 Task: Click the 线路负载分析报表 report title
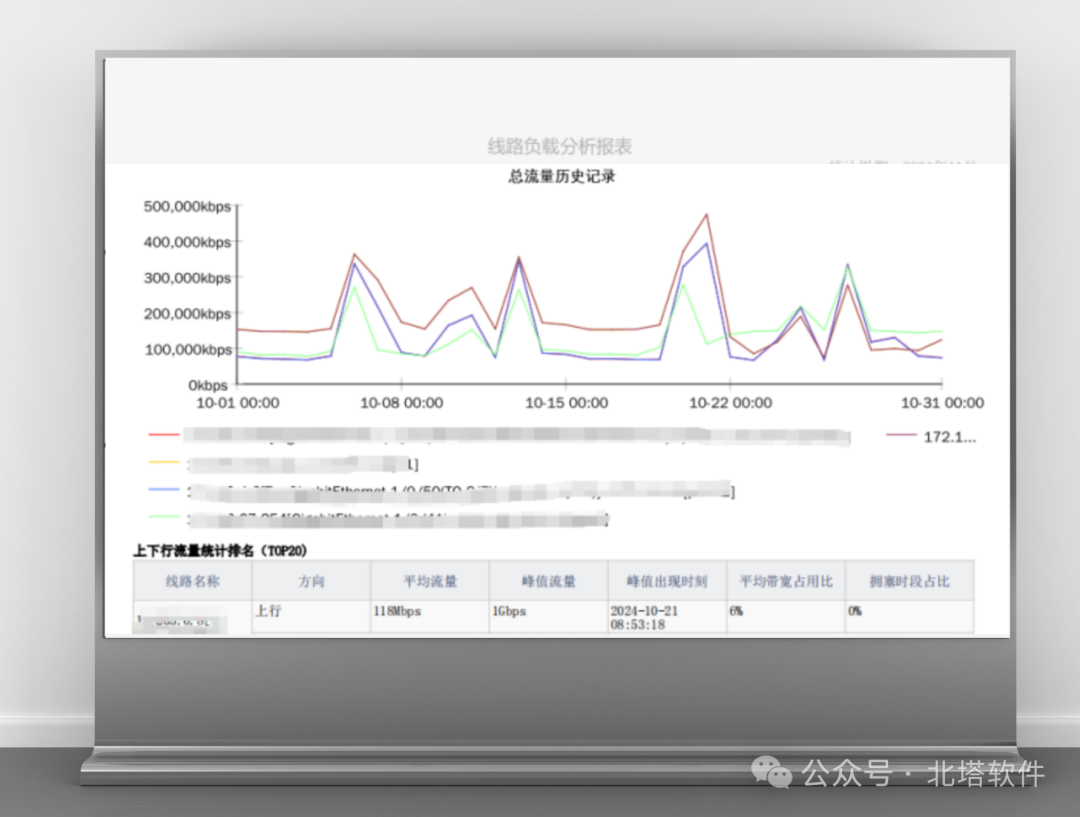point(559,146)
